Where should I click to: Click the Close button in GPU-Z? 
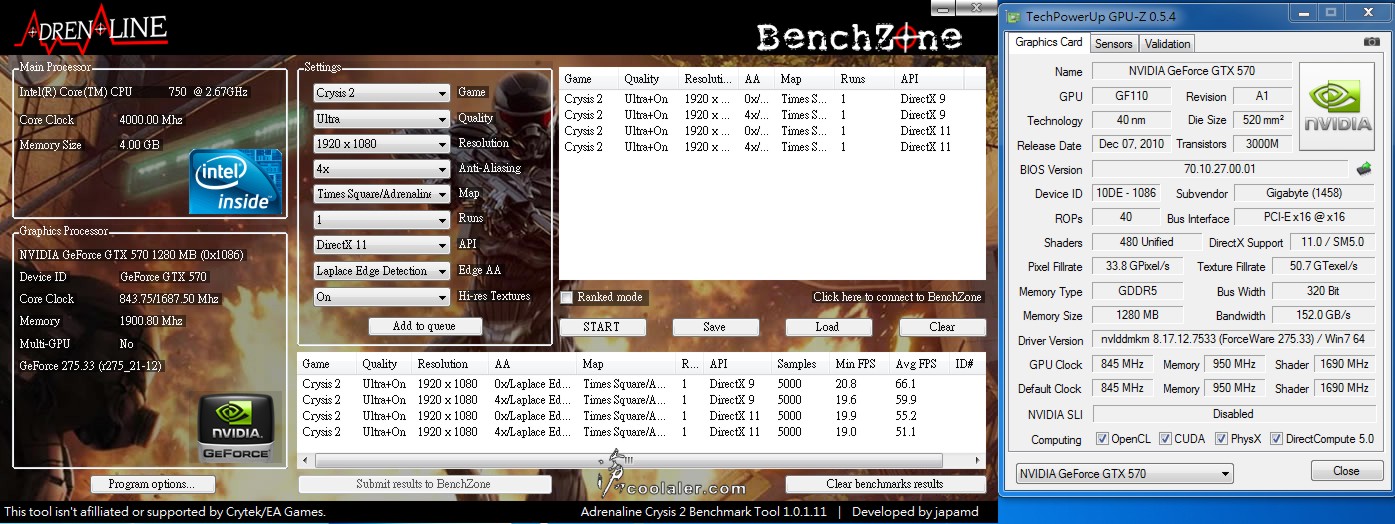click(1346, 471)
